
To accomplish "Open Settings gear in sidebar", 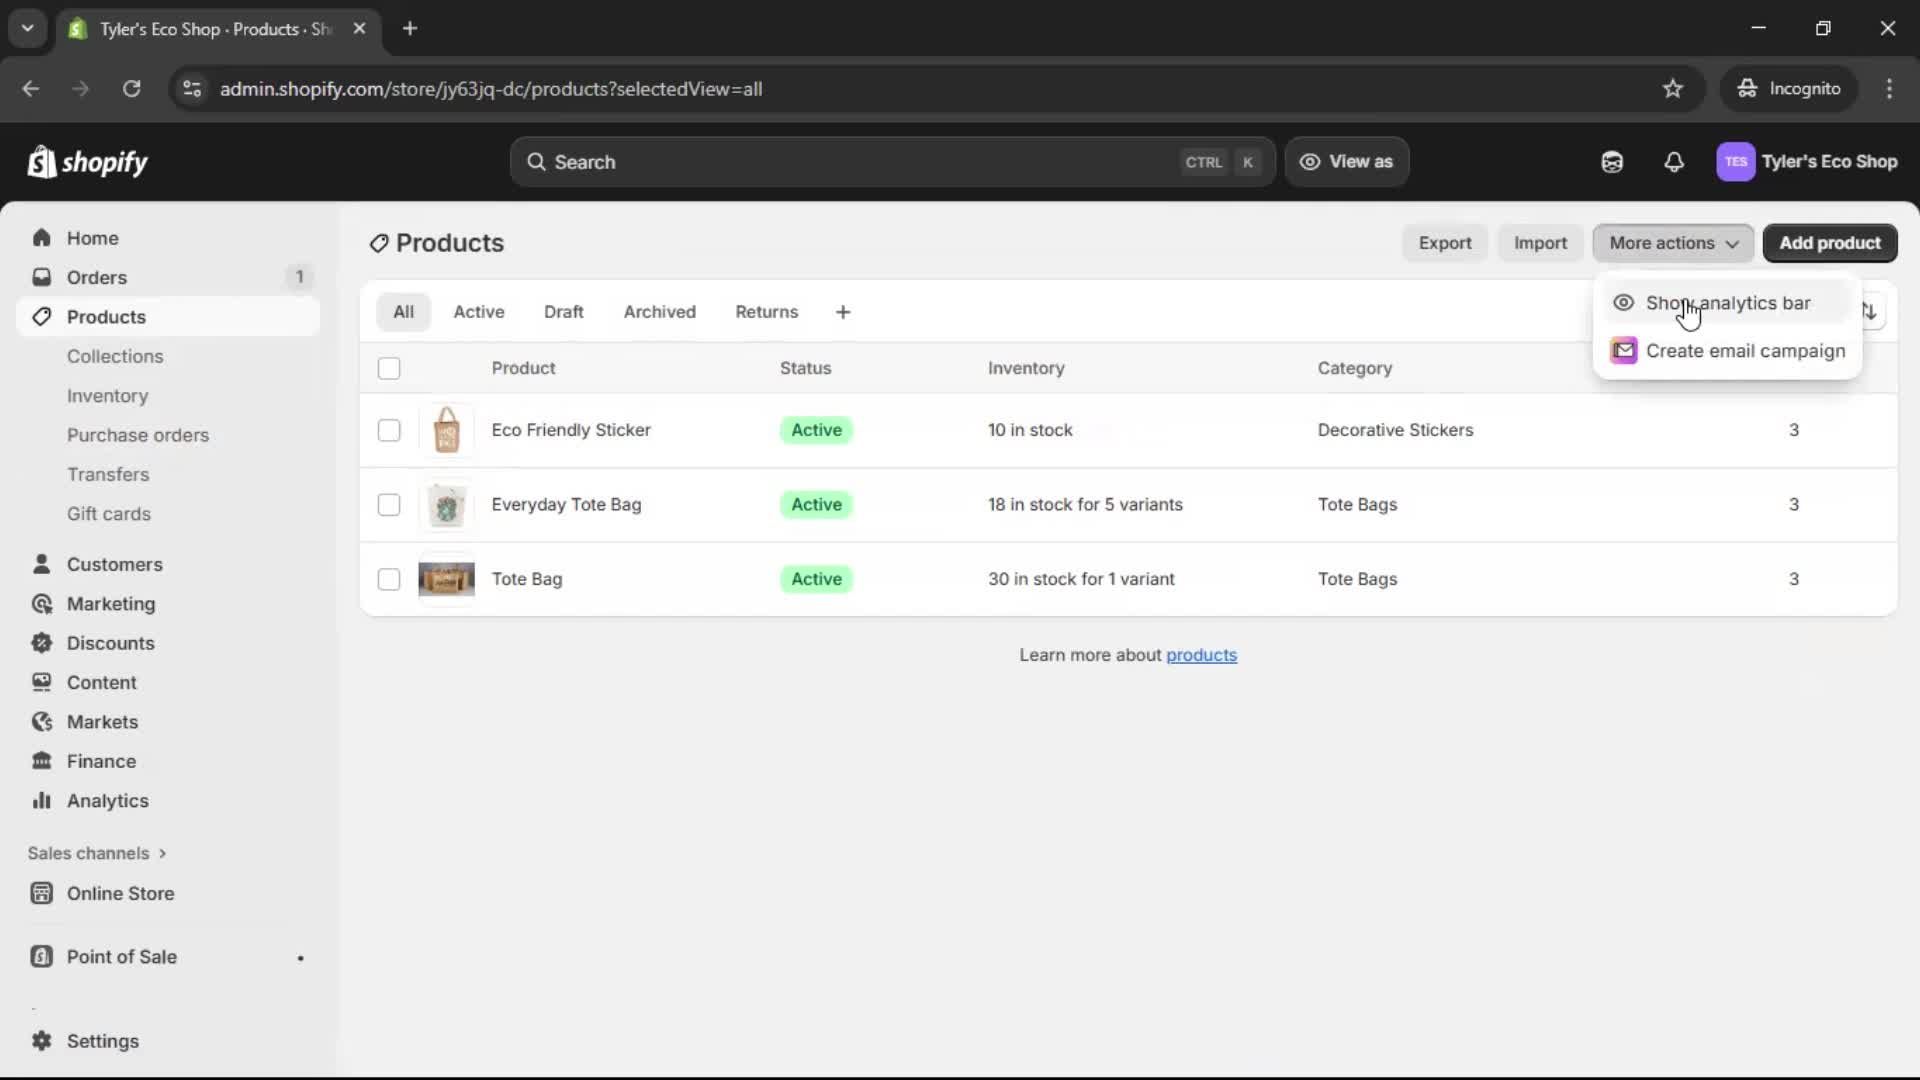I will click(x=41, y=1041).
